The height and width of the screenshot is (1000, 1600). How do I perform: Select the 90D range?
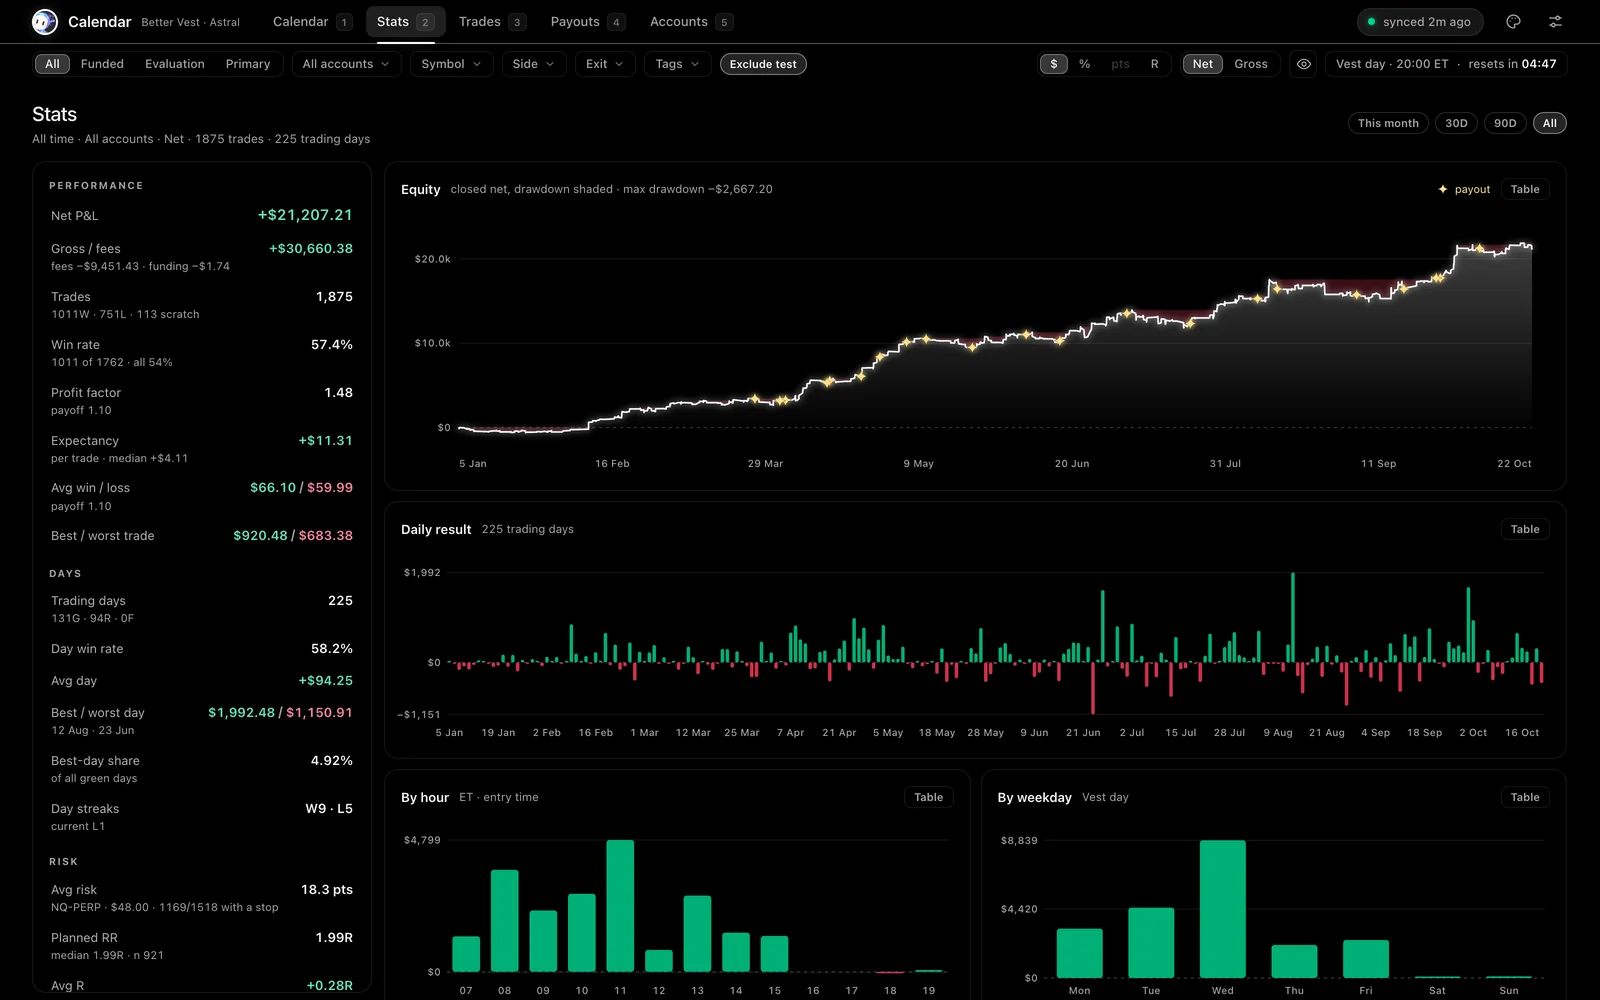pyautogui.click(x=1505, y=123)
